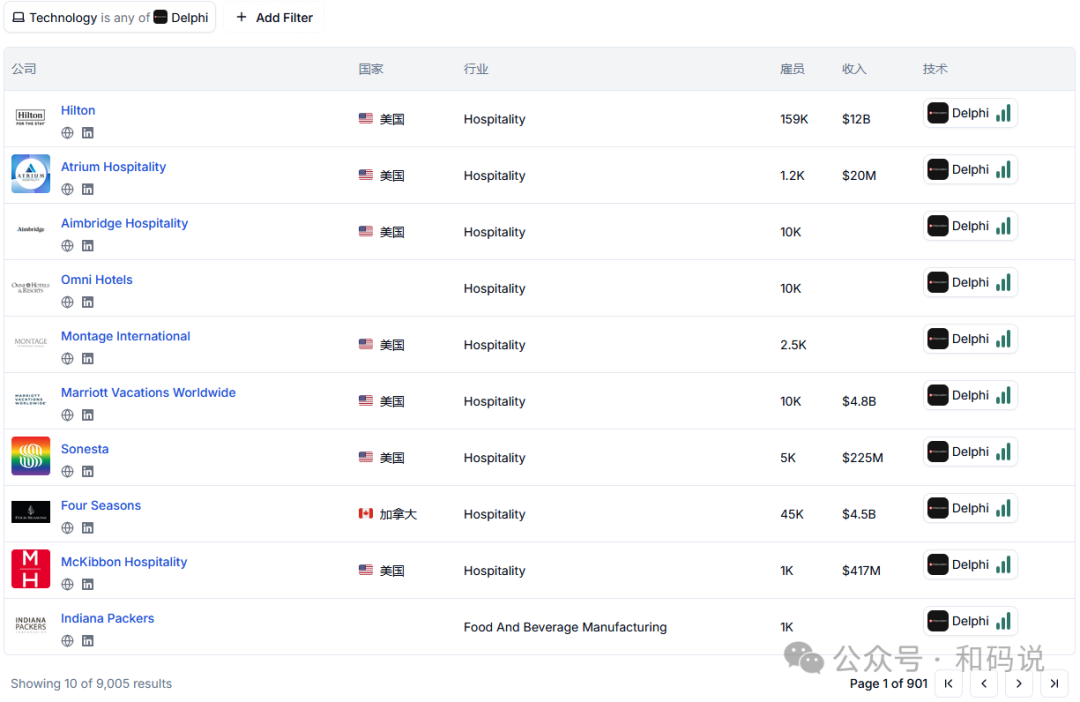Click the Indiana Packers logo
The height and width of the screenshot is (702, 1080).
pyautogui.click(x=30, y=625)
